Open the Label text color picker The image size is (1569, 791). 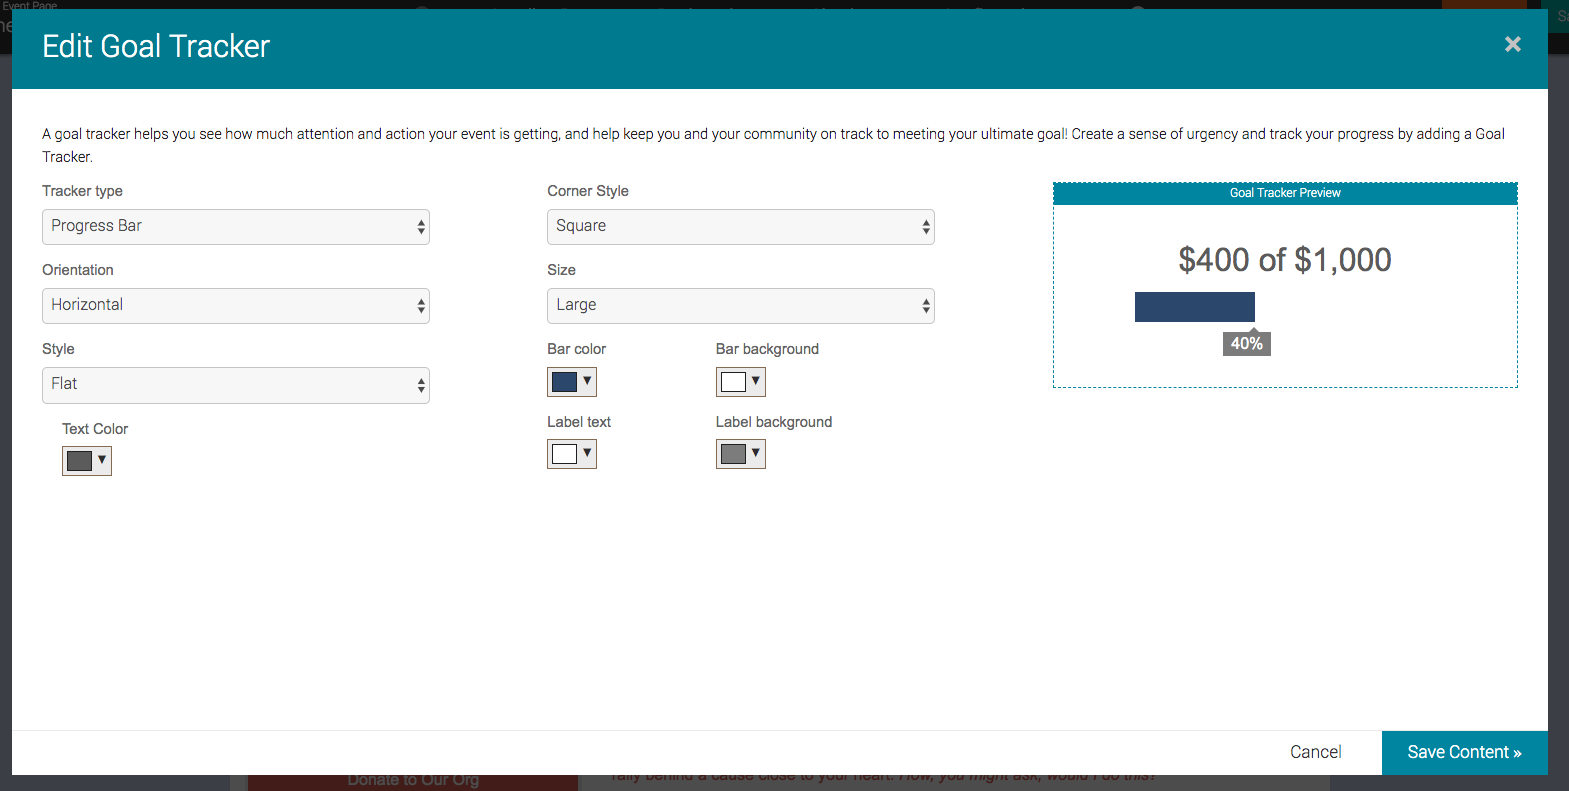[x=572, y=454]
